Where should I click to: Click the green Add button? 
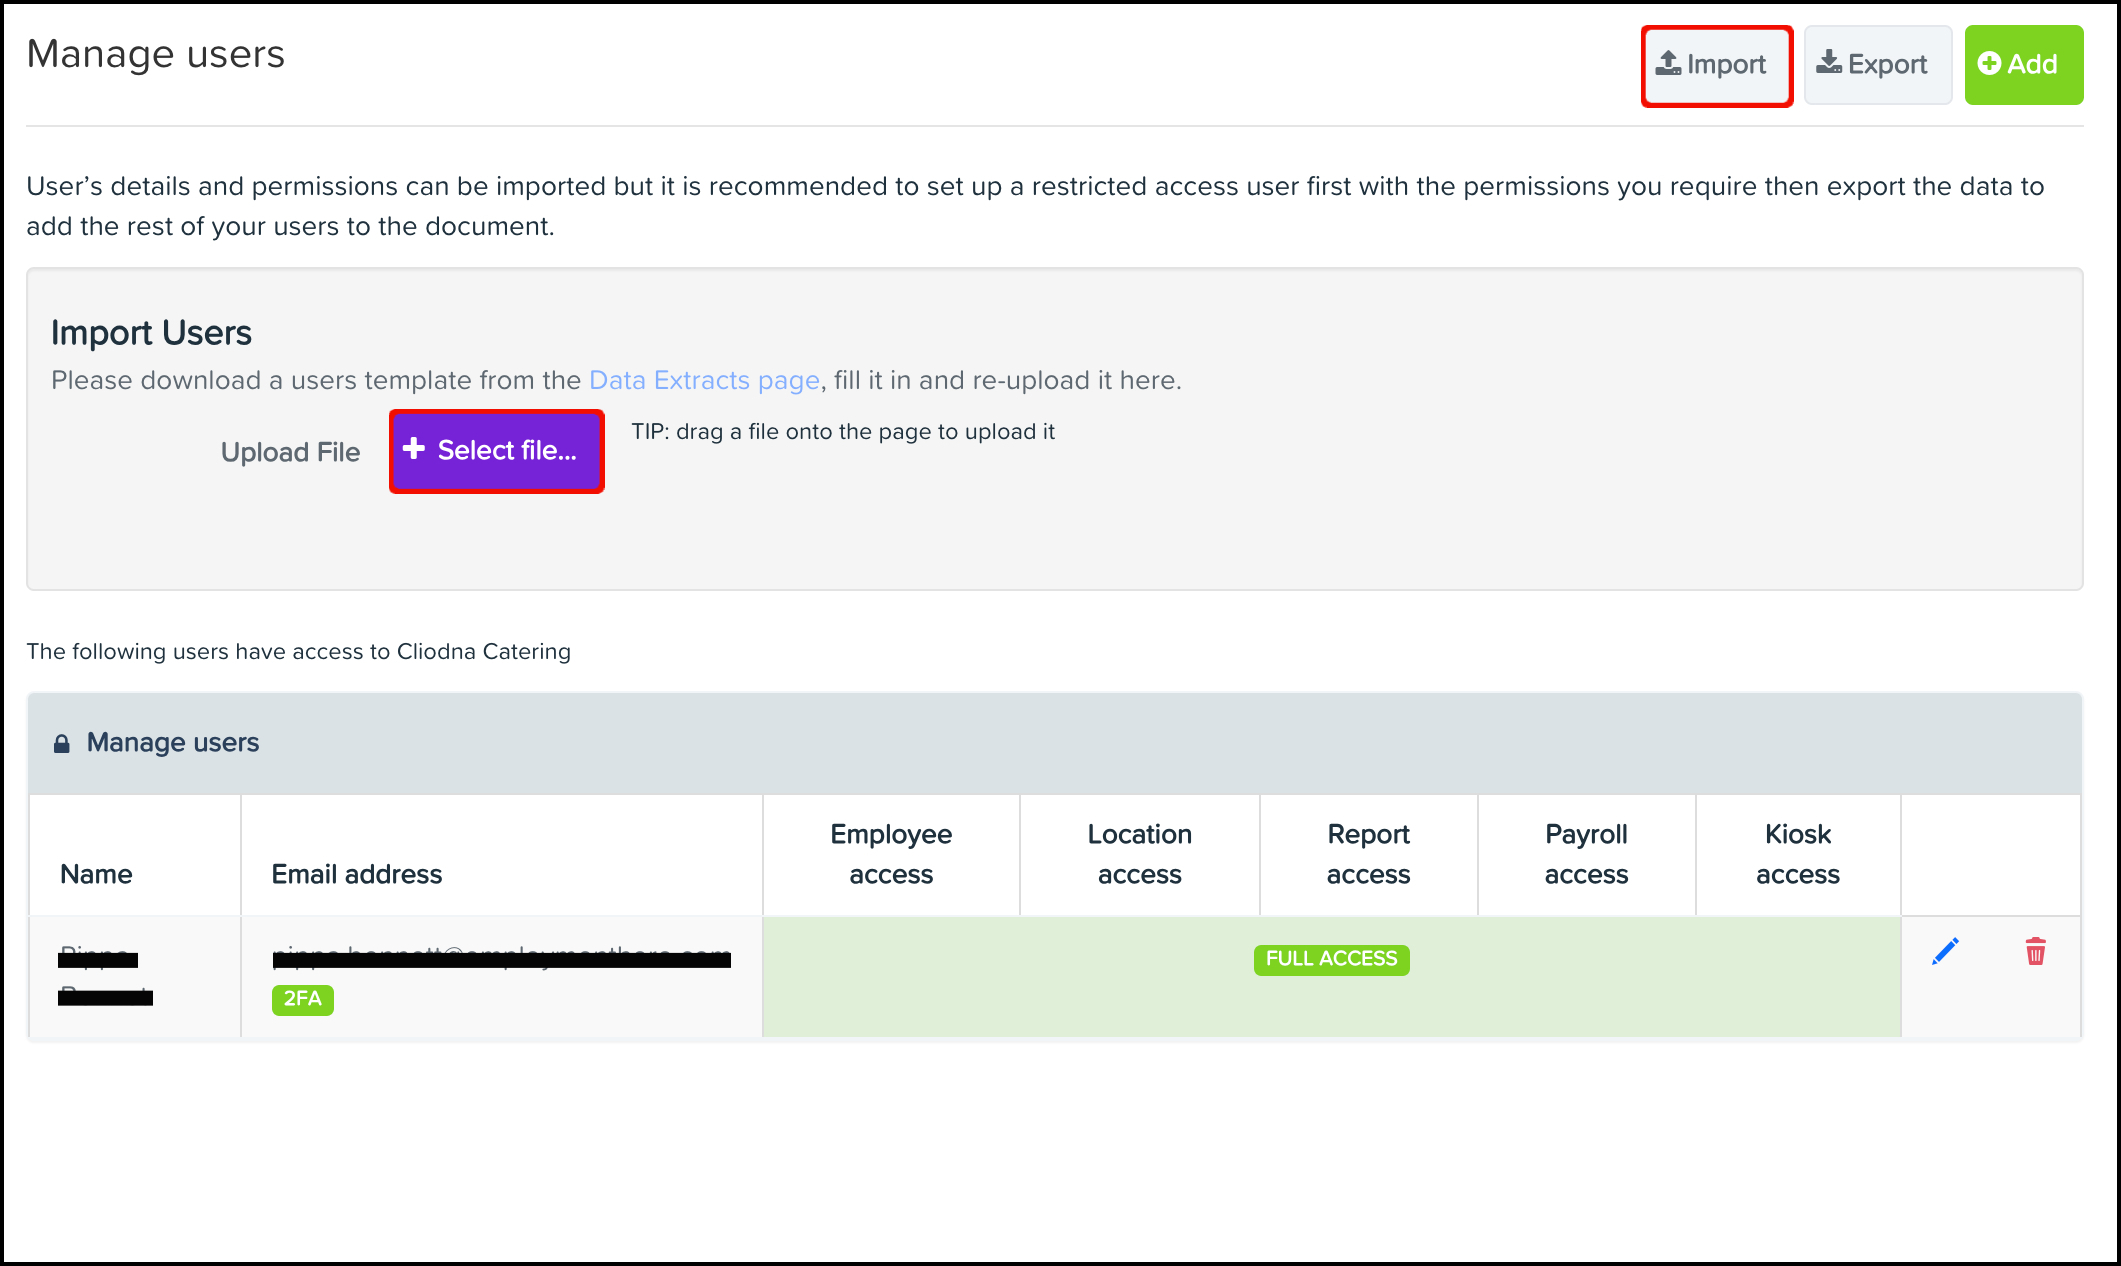(x=2023, y=65)
